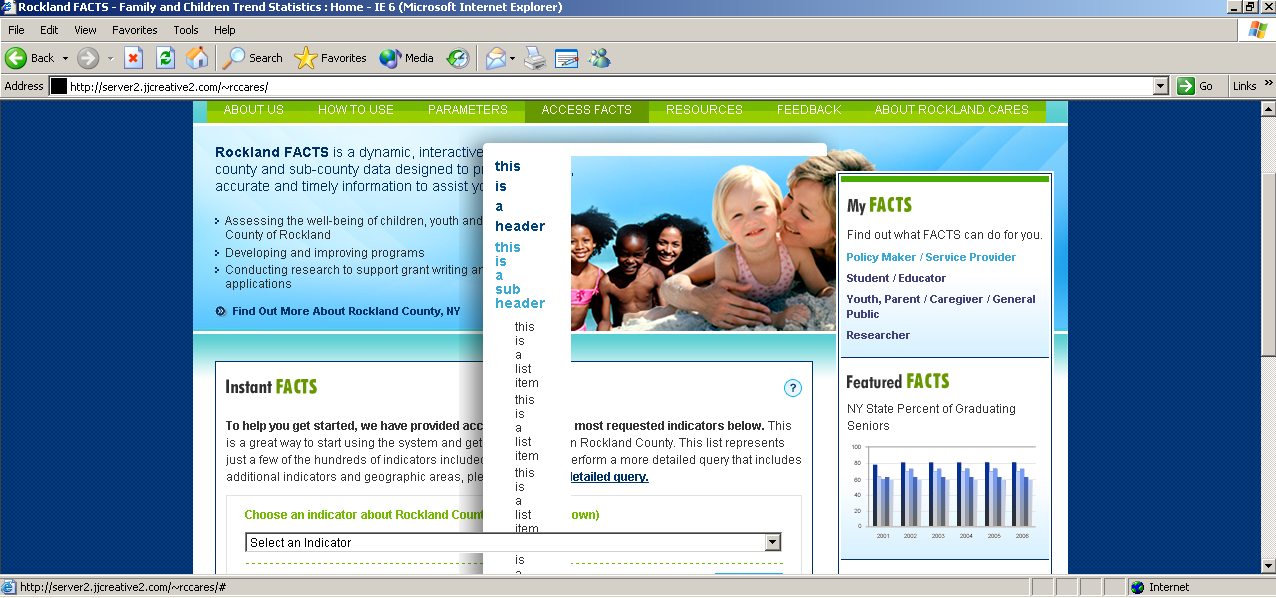Click the Instant FACTS heading
This screenshot has width=1276, height=598.
point(271,387)
